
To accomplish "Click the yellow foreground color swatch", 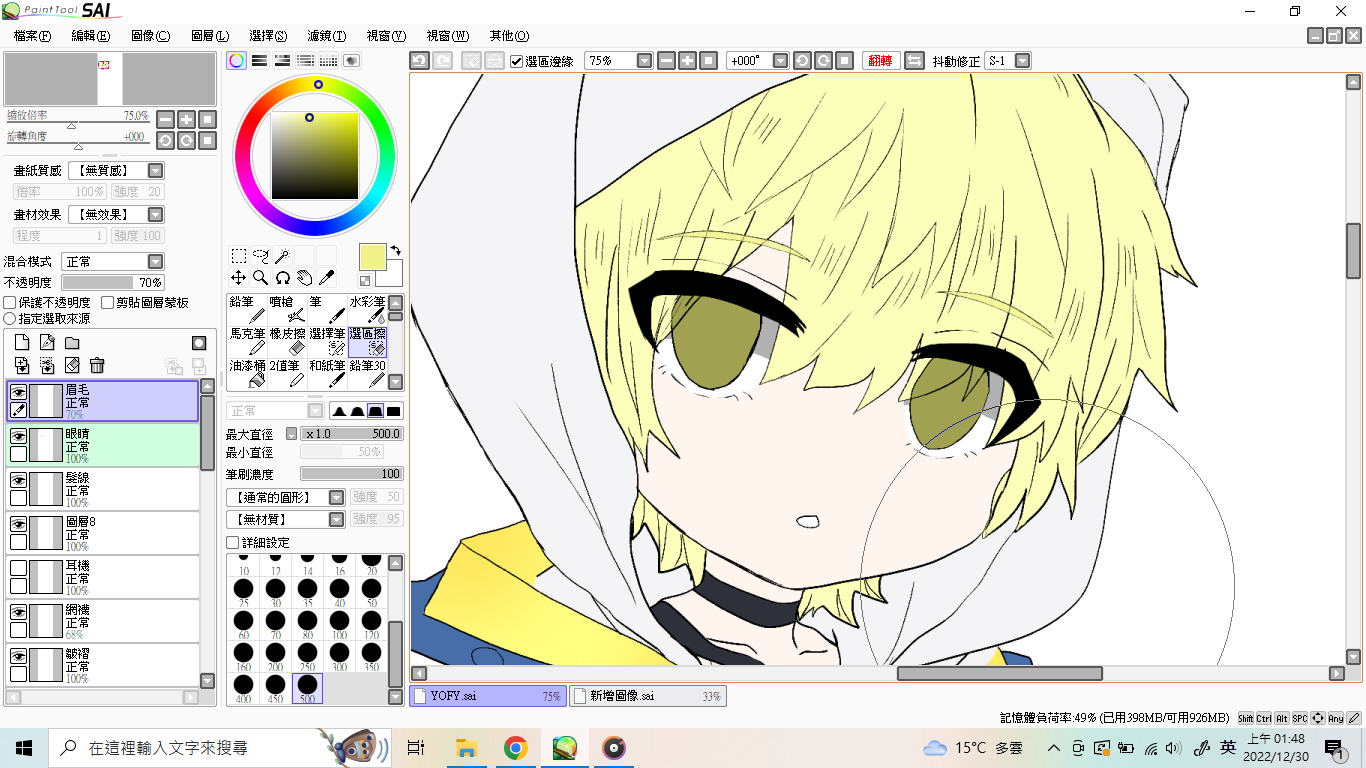I will click(372, 257).
